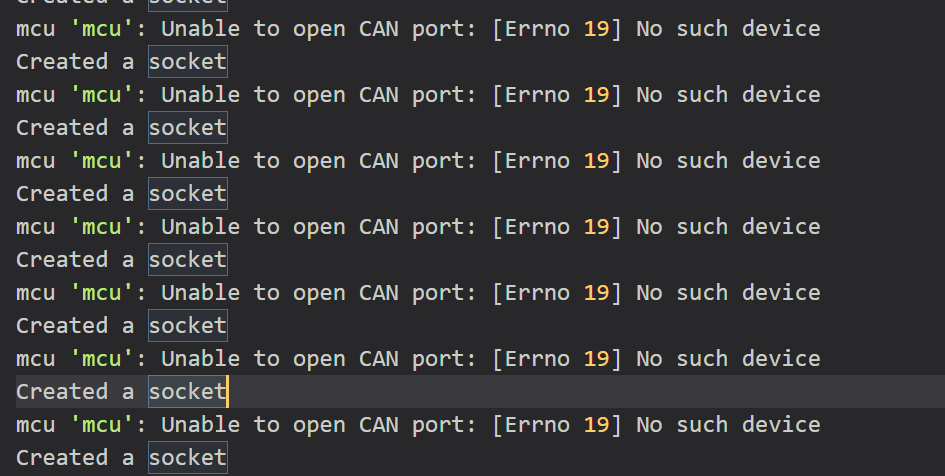Click "port:" in the second error line from top

tap(445, 95)
